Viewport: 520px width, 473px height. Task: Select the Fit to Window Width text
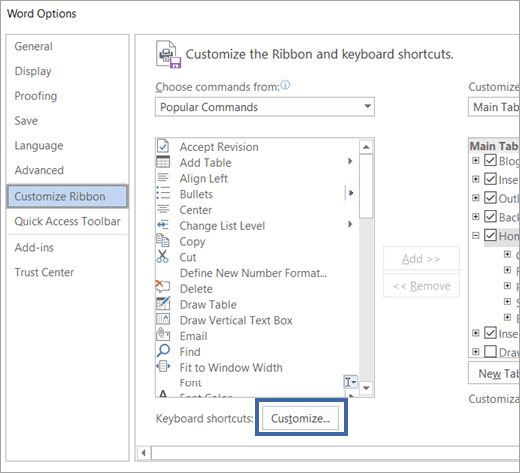click(x=231, y=367)
